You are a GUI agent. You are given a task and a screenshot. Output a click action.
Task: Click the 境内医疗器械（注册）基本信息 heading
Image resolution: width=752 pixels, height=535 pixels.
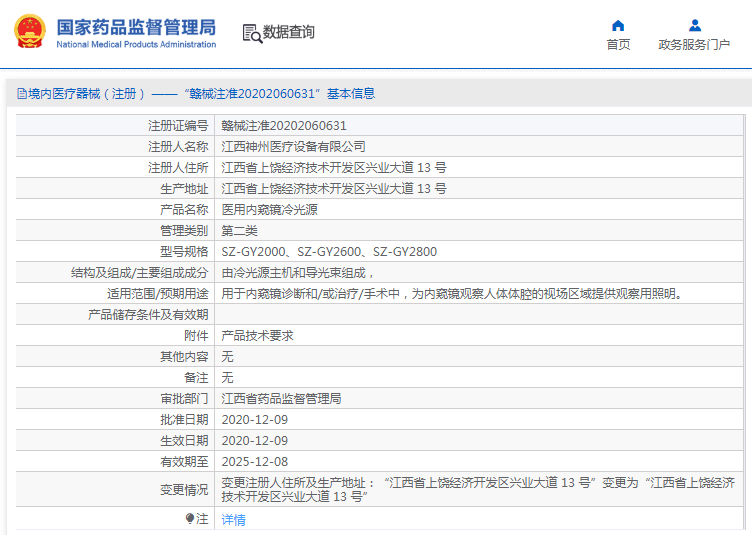click(201, 93)
